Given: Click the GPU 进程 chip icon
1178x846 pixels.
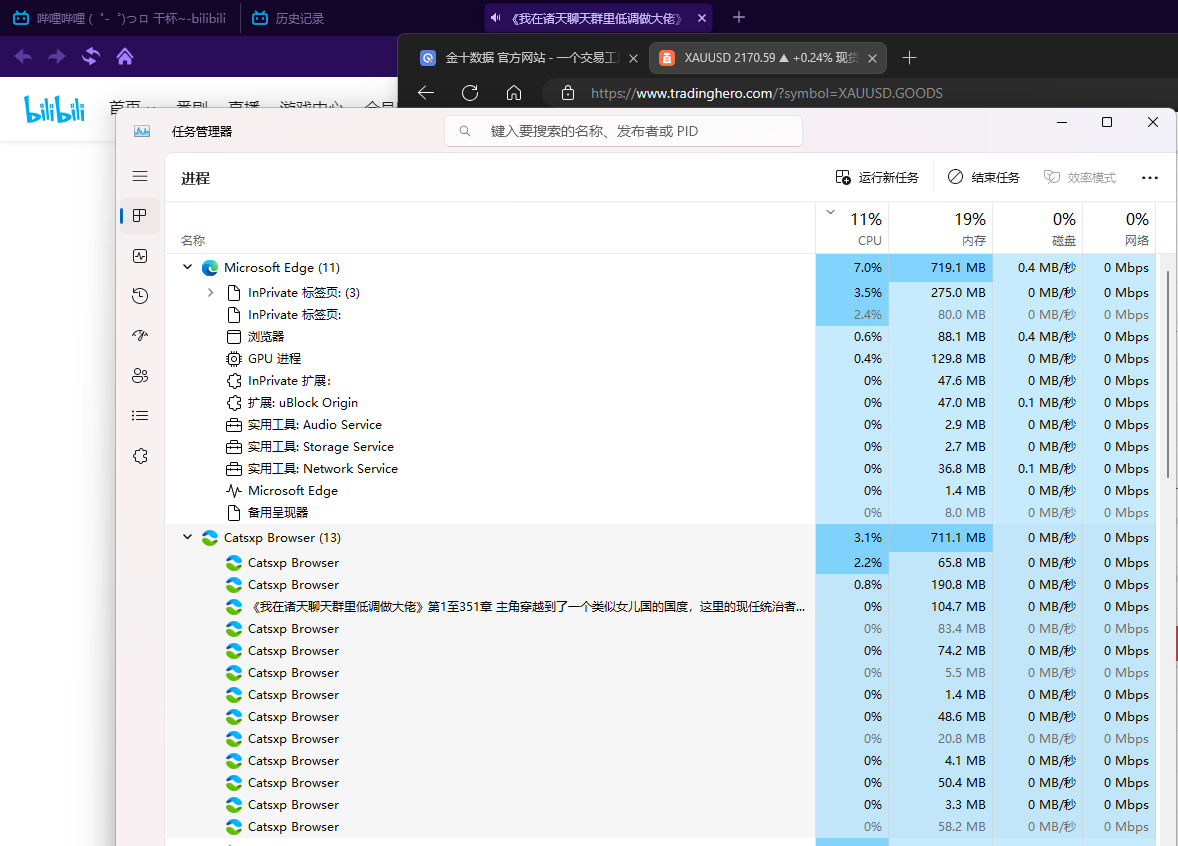Looking at the screenshot, I should point(234,358).
